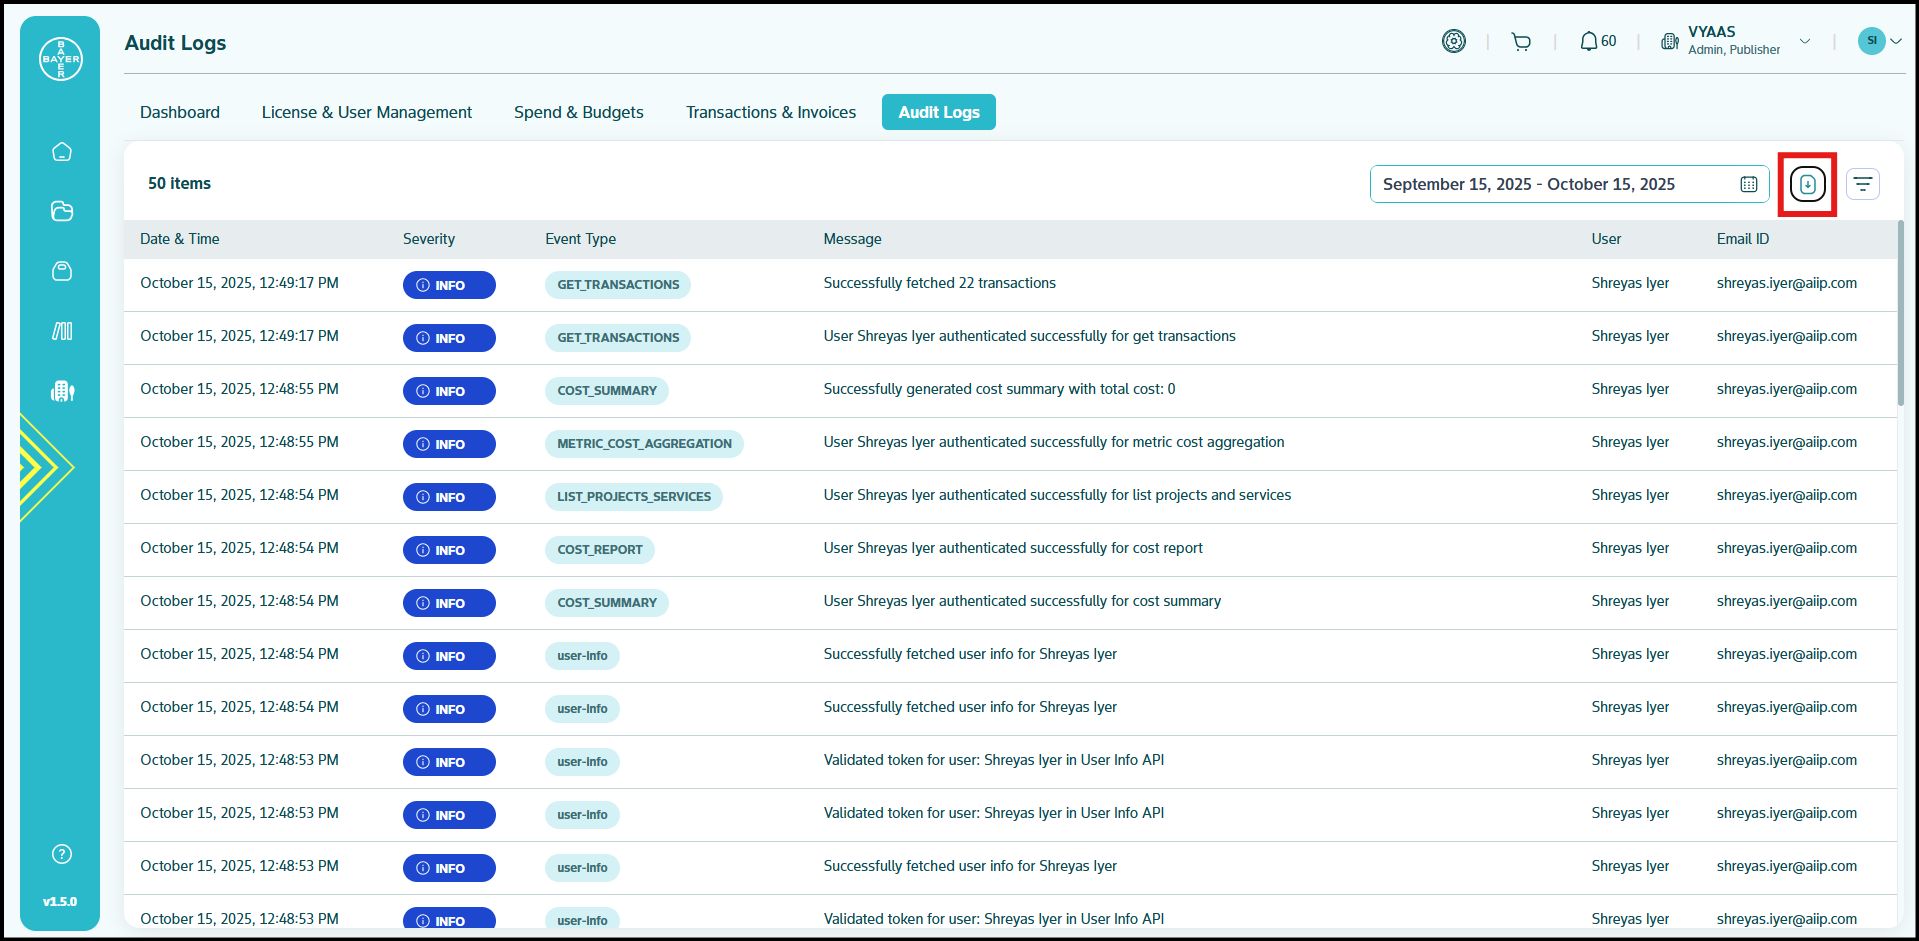Click the library books sidebar icon

[62, 331]
